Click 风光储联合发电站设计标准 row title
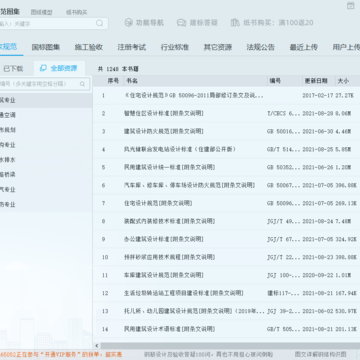 pos(180,149)
